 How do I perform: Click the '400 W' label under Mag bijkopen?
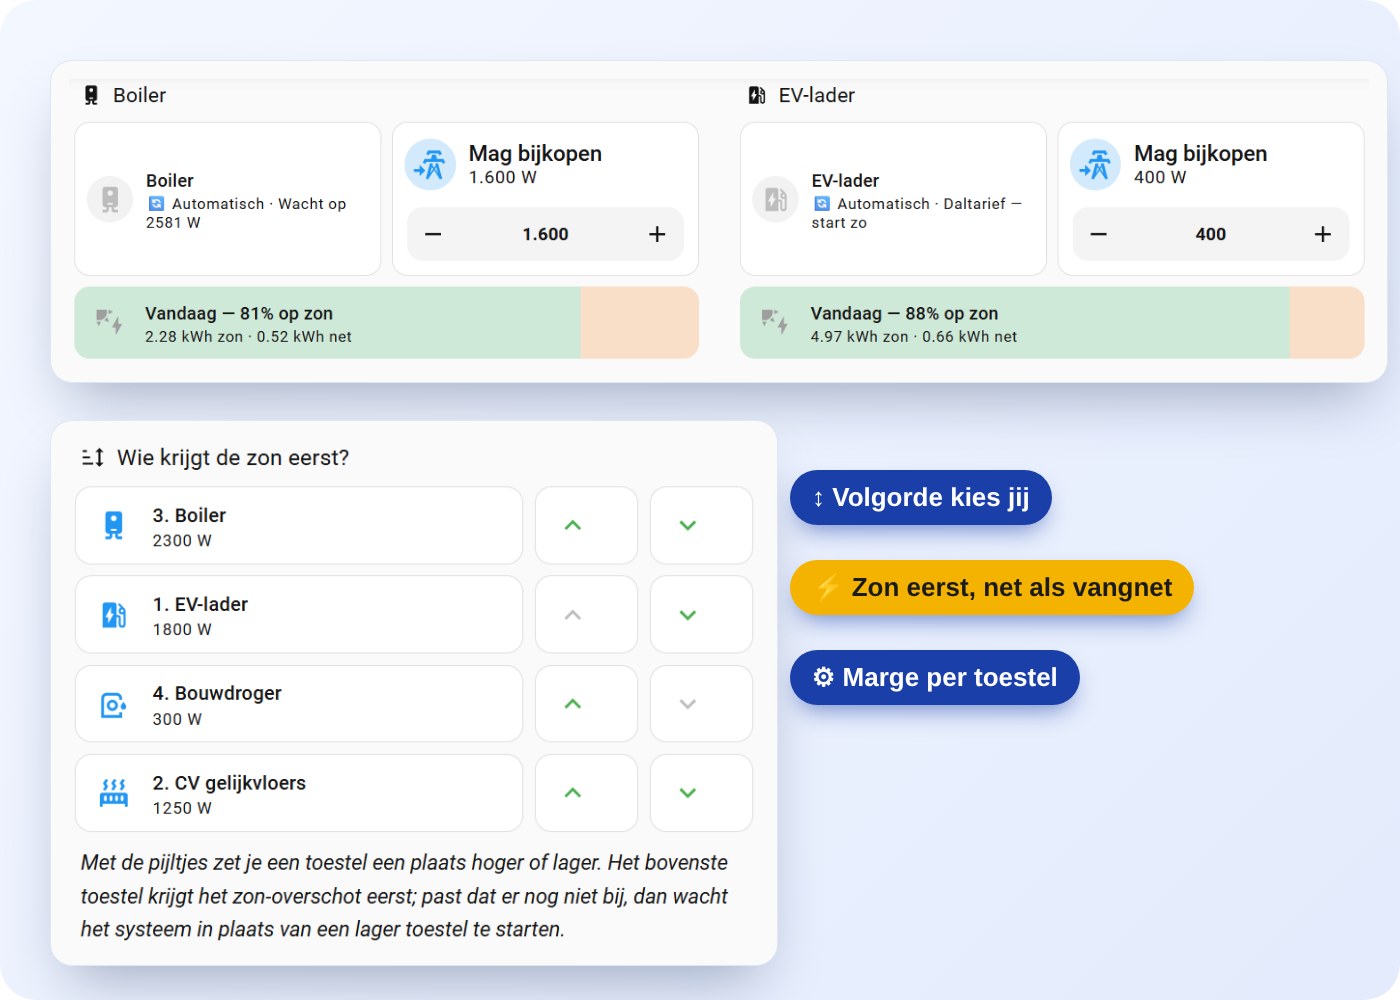[x=1160, y=177]
